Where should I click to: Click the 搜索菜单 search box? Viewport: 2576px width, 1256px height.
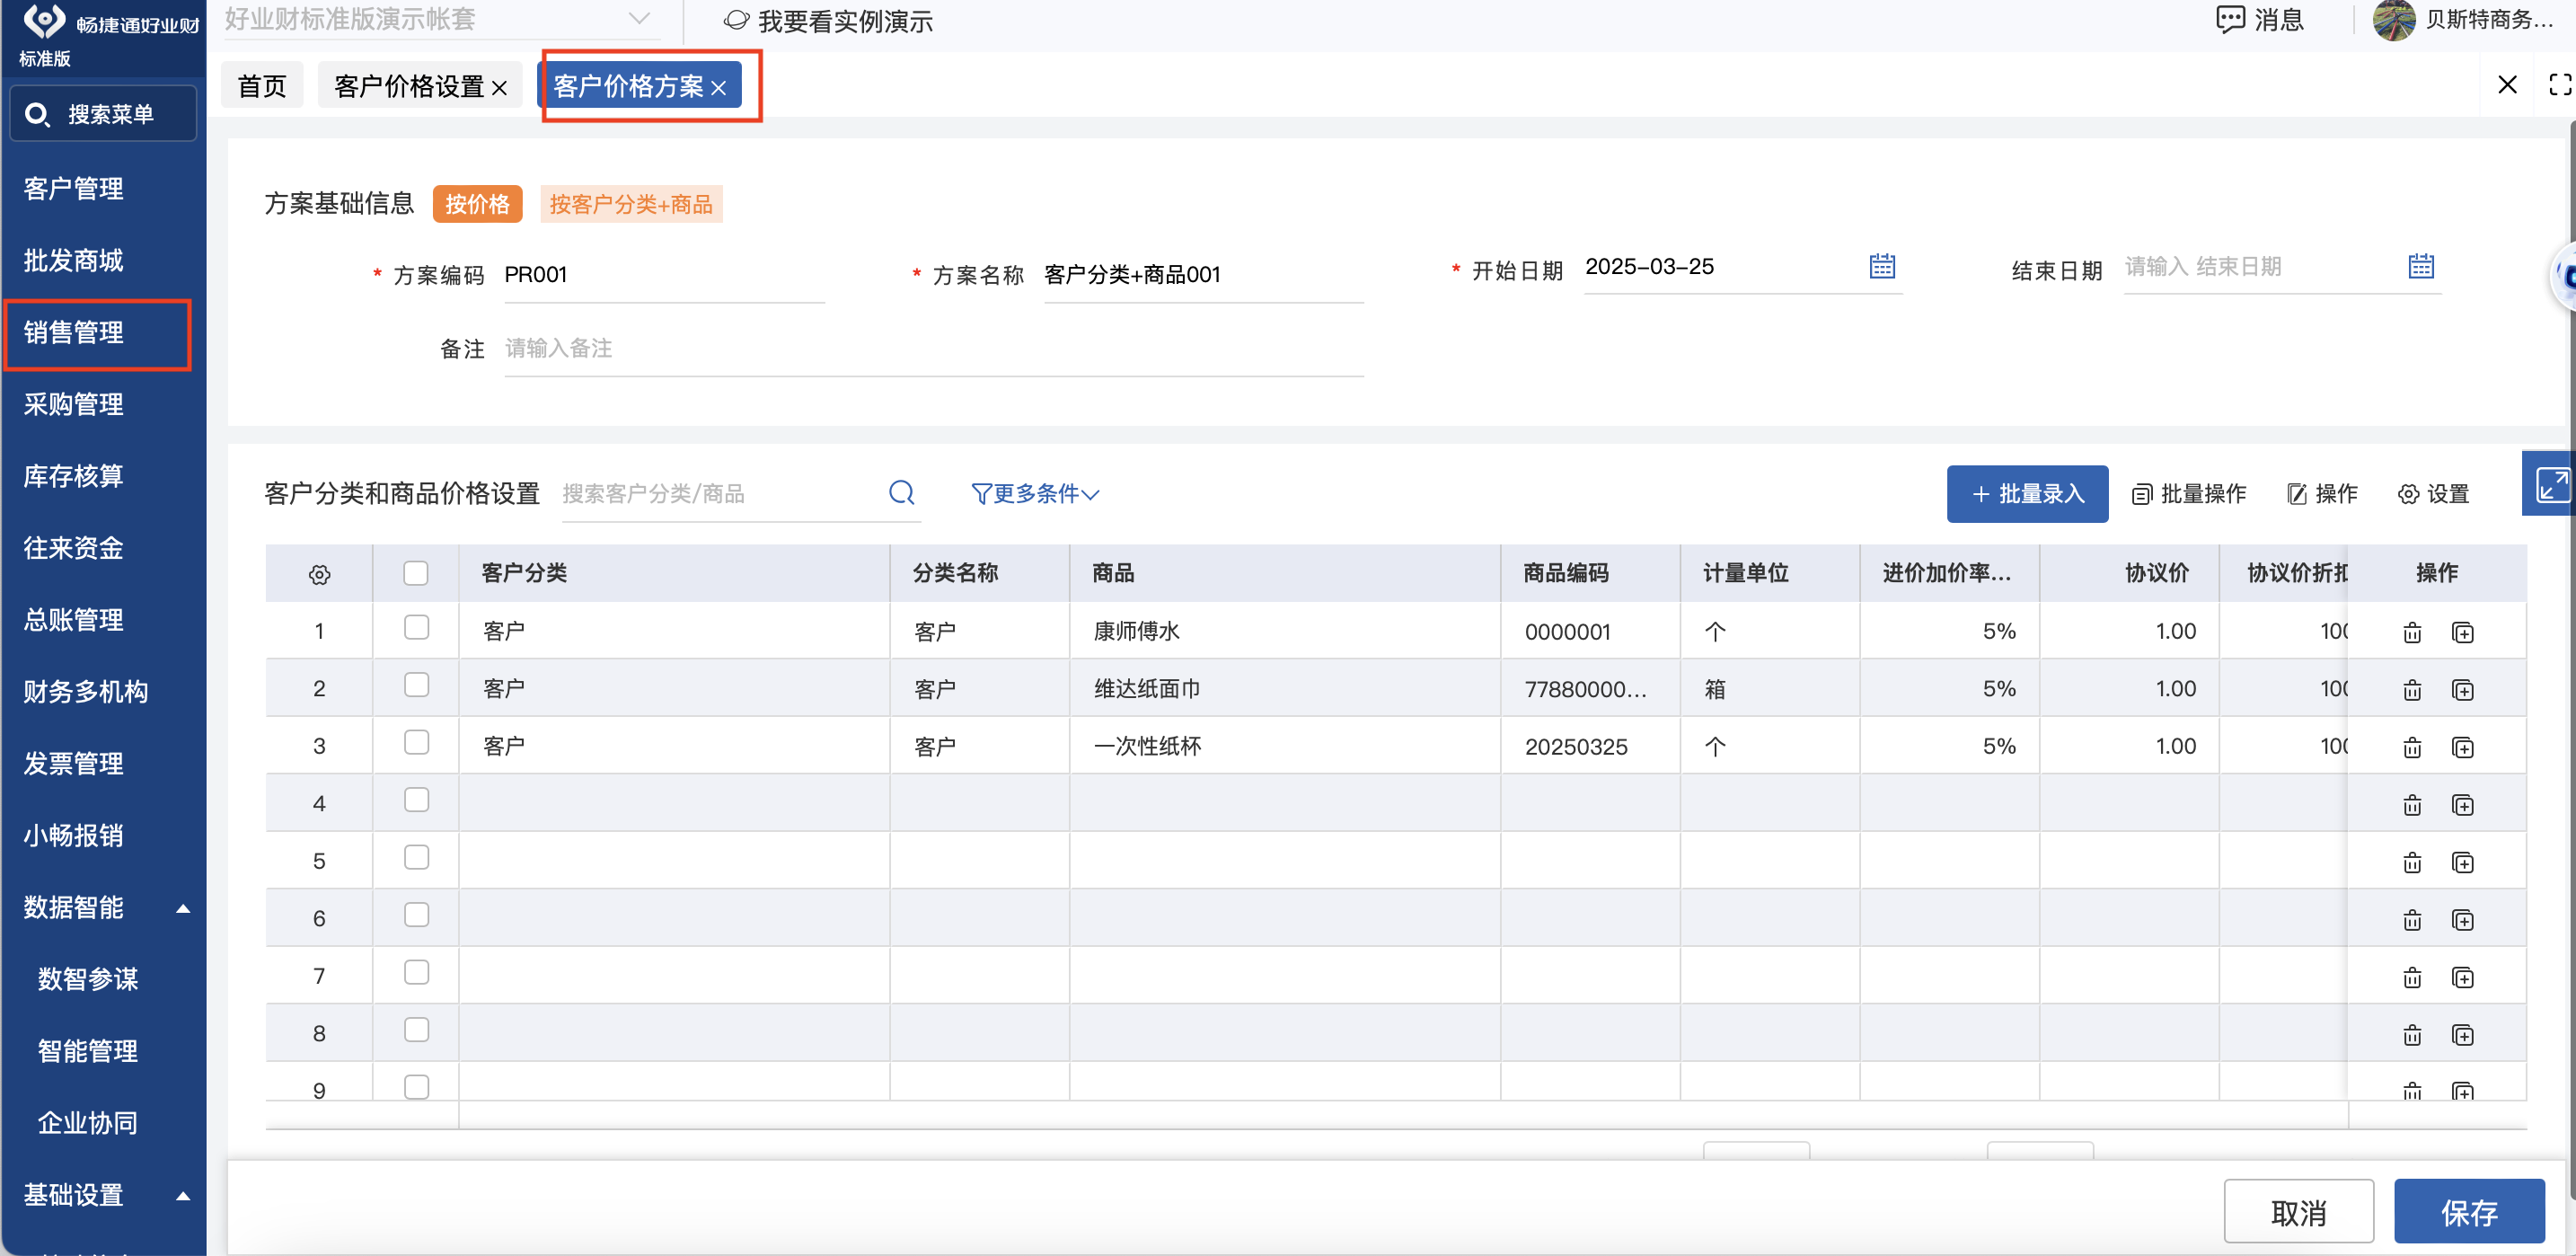pyautogui.click(x=103, y=114)
